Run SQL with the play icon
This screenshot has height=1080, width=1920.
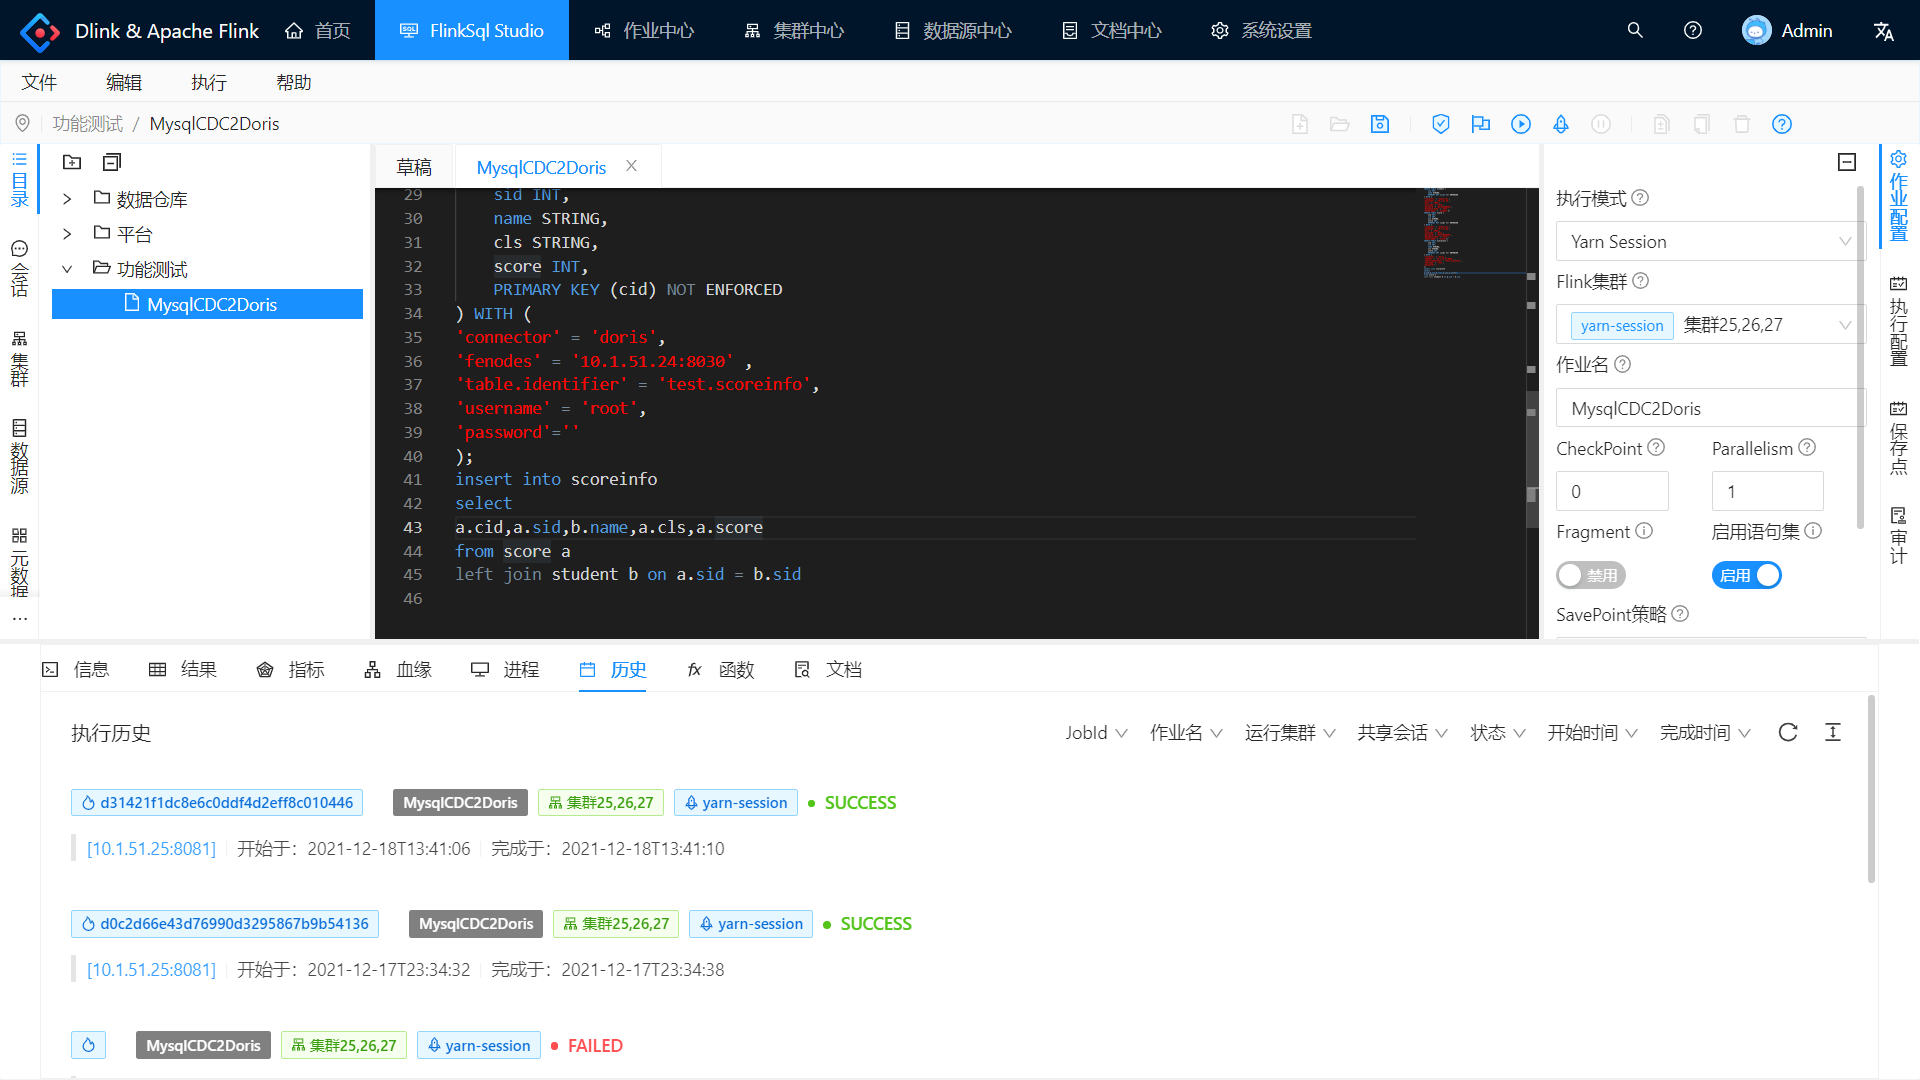1520,124
